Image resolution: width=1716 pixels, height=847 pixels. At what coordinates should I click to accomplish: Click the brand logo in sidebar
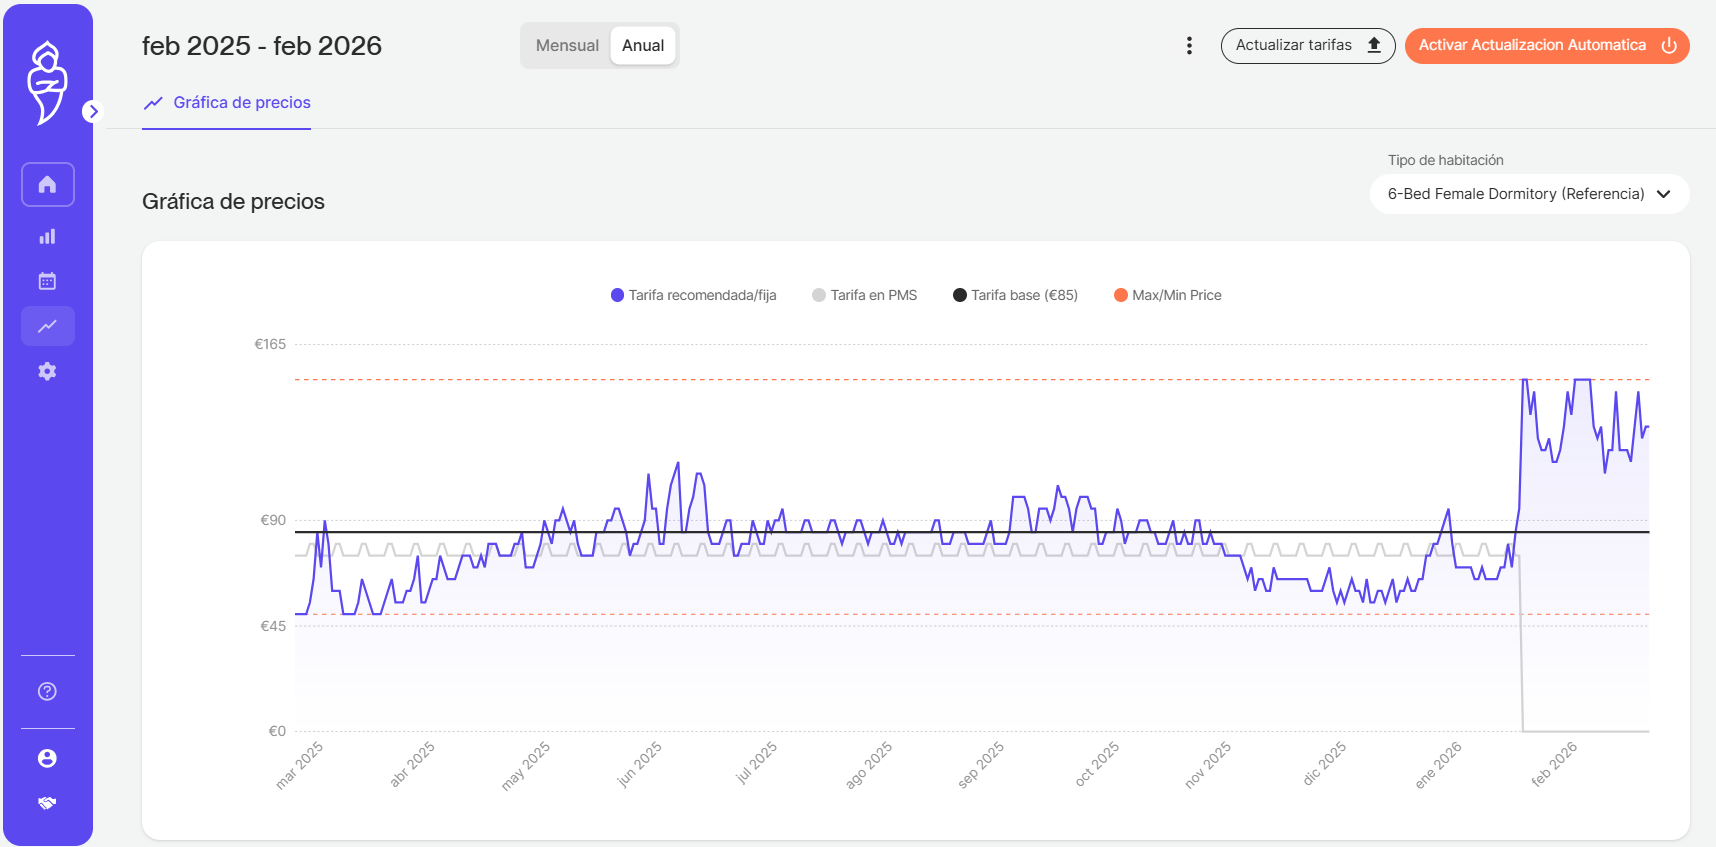tap(47, 83)
